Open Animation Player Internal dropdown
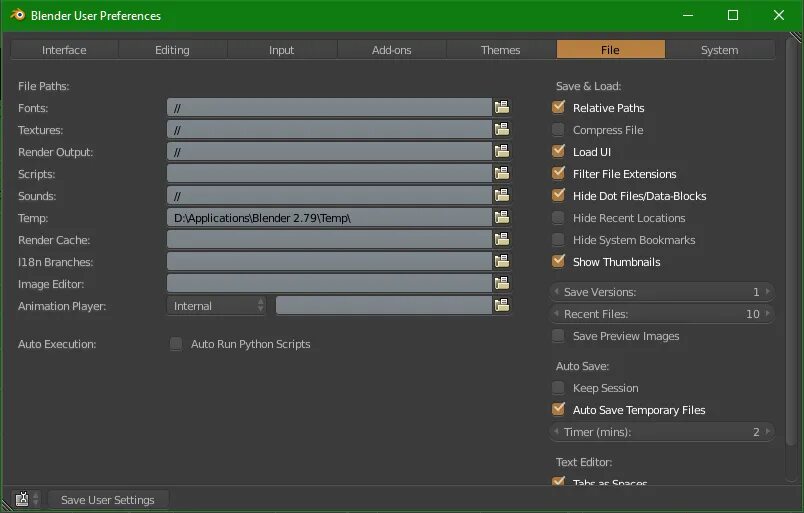The width and height of the screenshot is (804, 513). 216,306
